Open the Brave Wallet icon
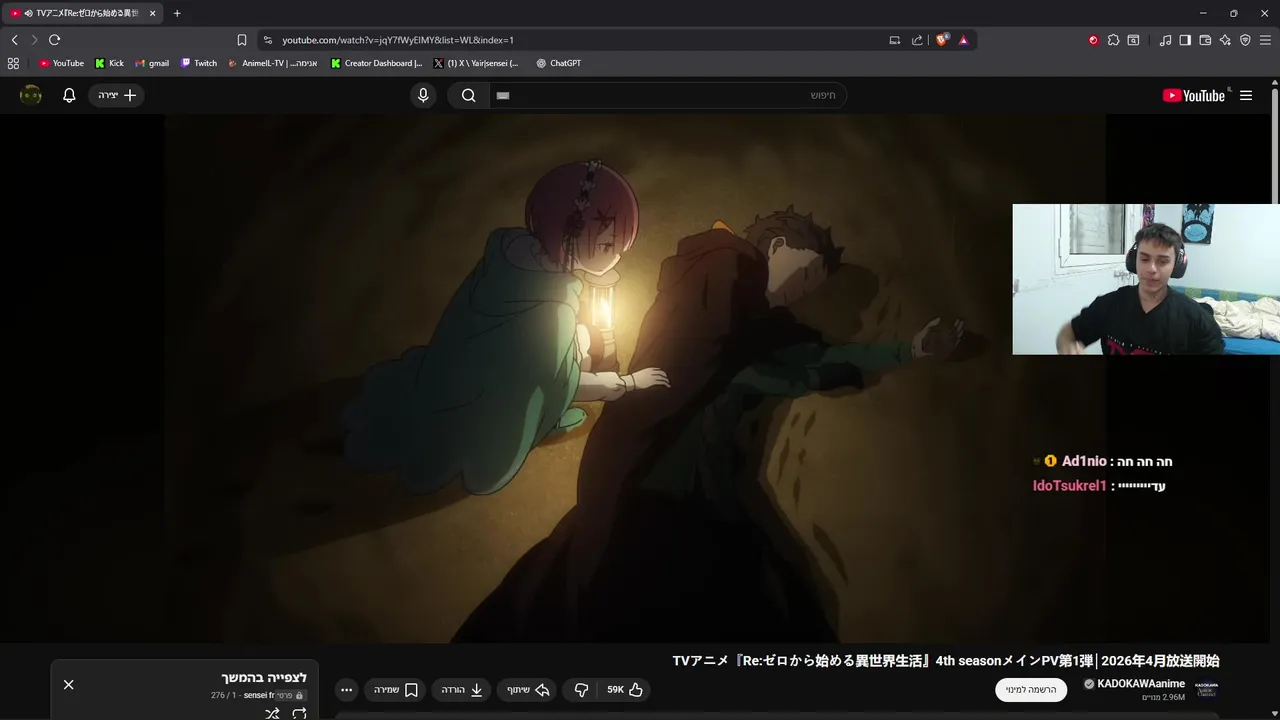The image size is (1280, 720). click(x=1205, y=40)
